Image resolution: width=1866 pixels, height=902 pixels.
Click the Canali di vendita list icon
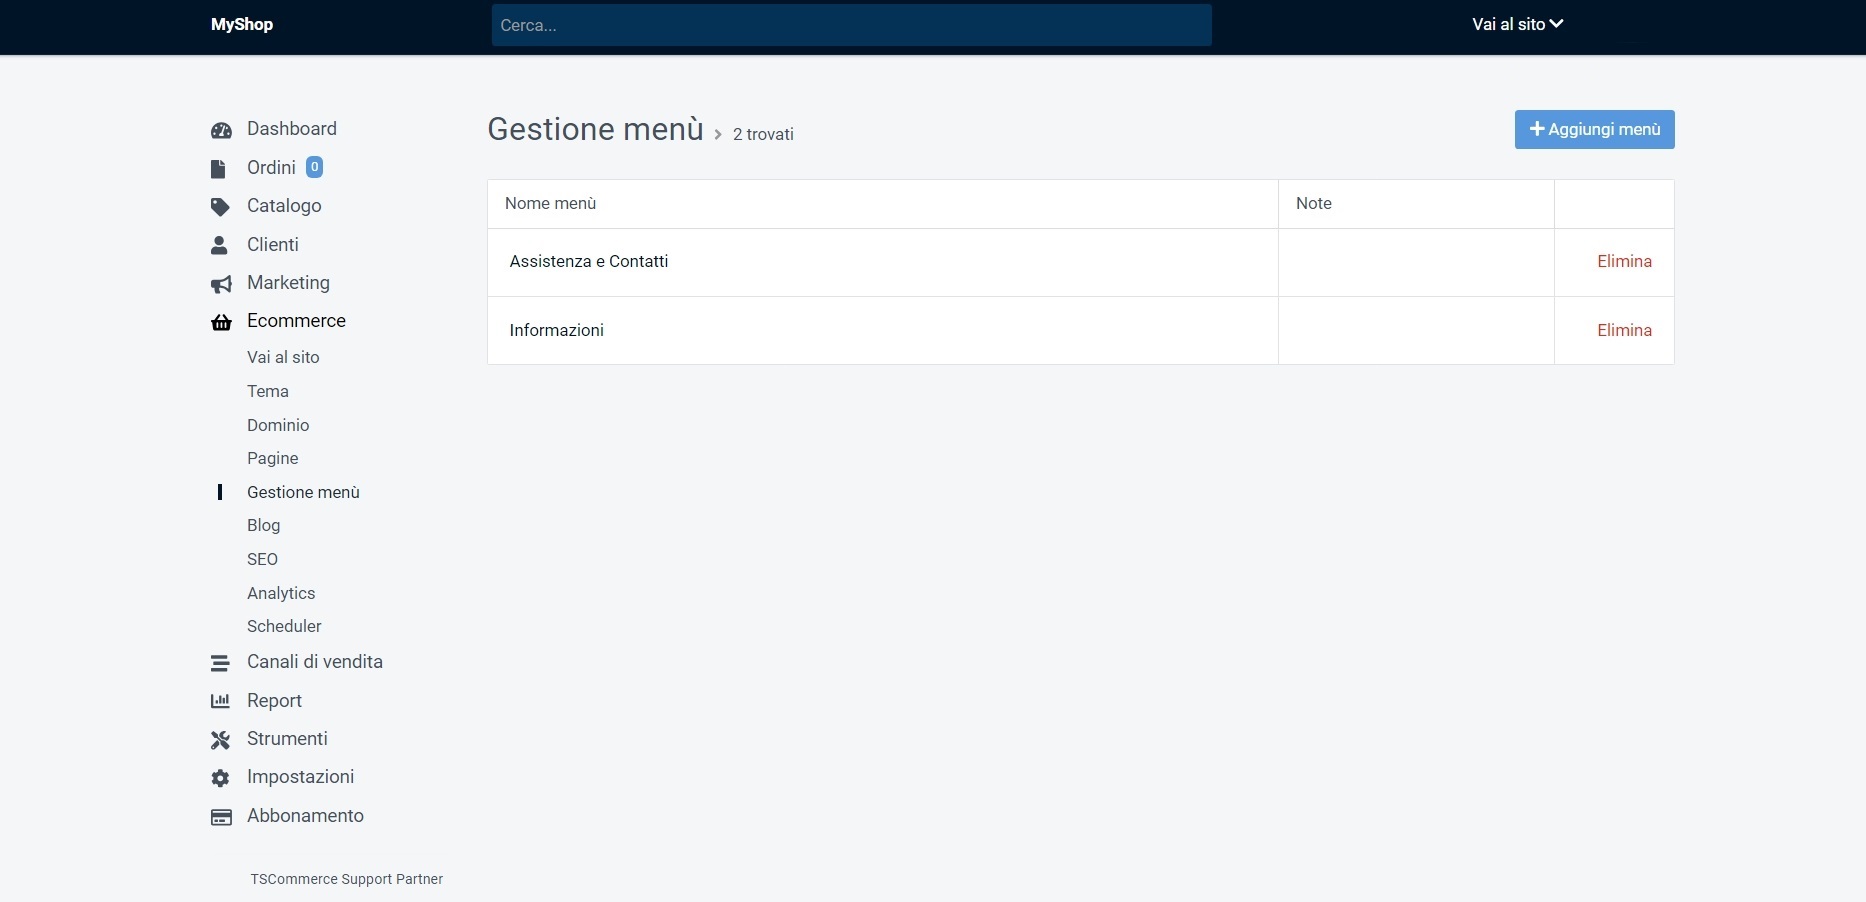pos(220,663)
